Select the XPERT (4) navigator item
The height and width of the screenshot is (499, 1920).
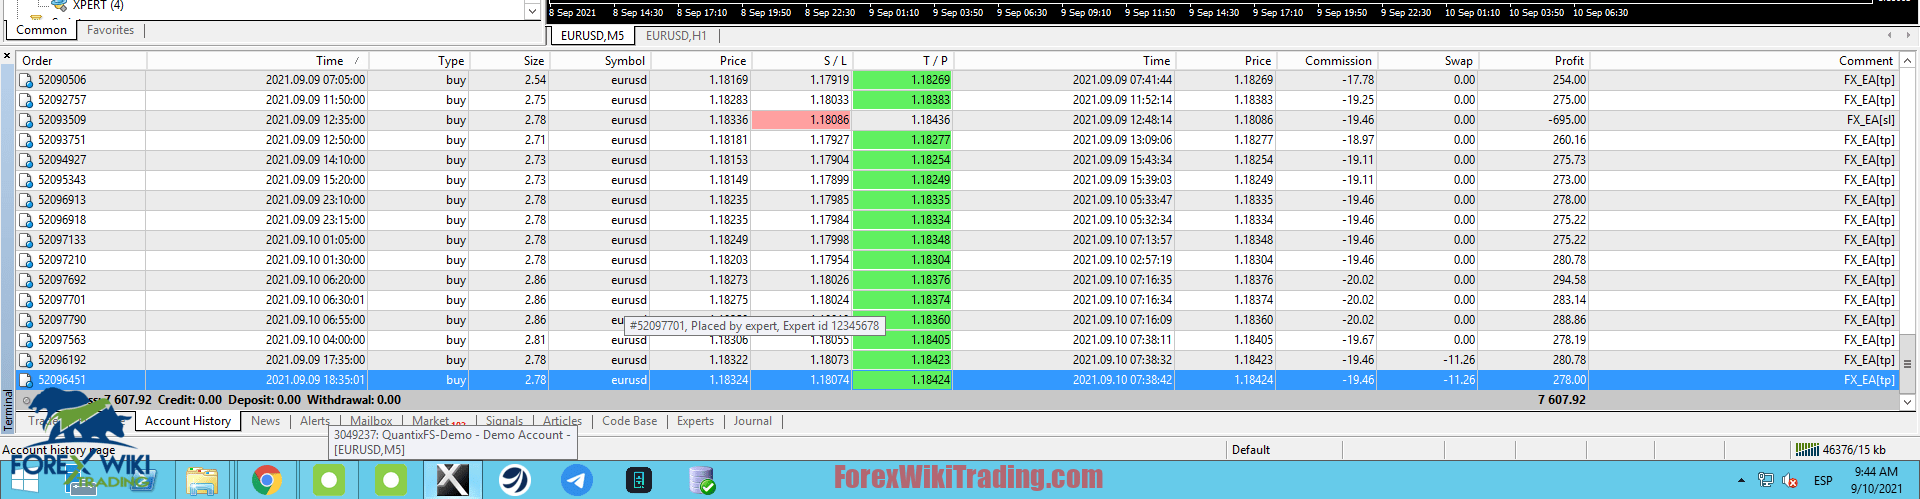[x=98, y=5]
